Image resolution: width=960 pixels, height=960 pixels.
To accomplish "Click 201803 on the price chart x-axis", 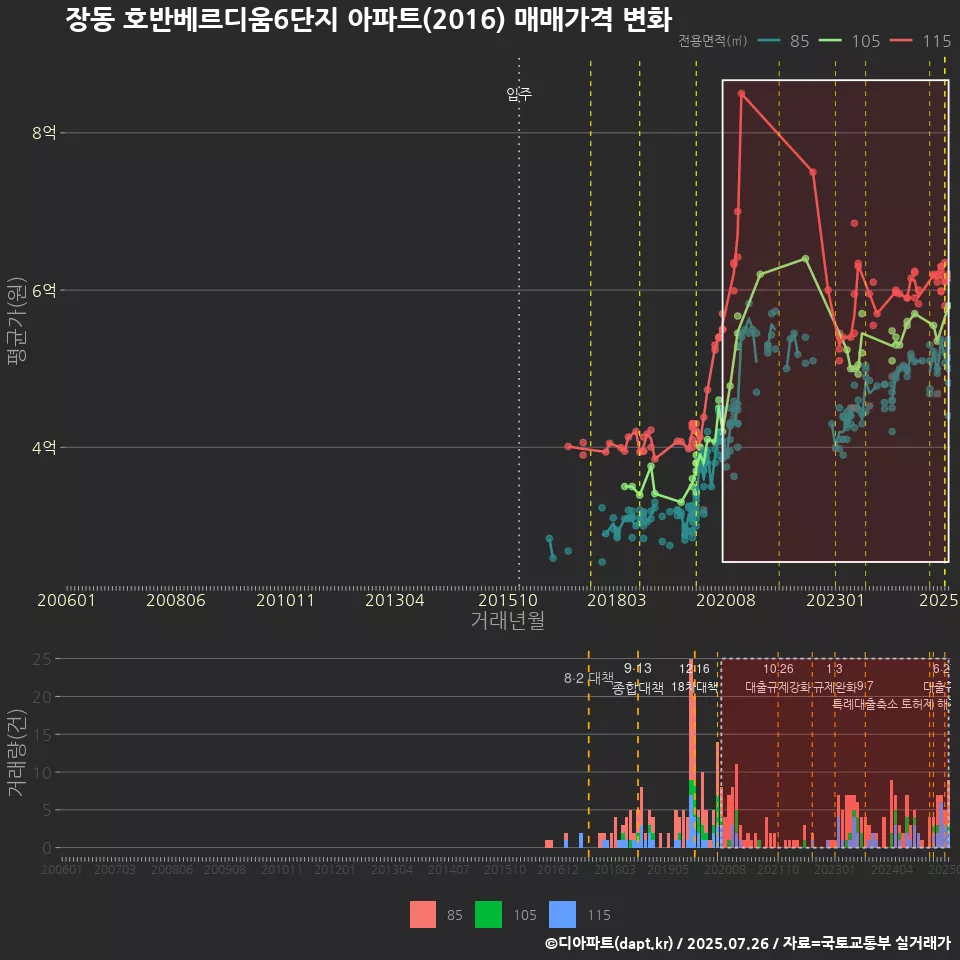I will point(617,600).
